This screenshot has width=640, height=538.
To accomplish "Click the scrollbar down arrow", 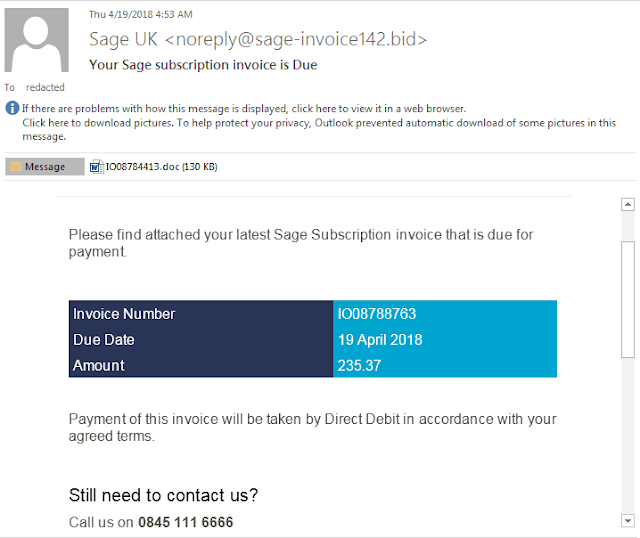I will click(x=627, y=521).
